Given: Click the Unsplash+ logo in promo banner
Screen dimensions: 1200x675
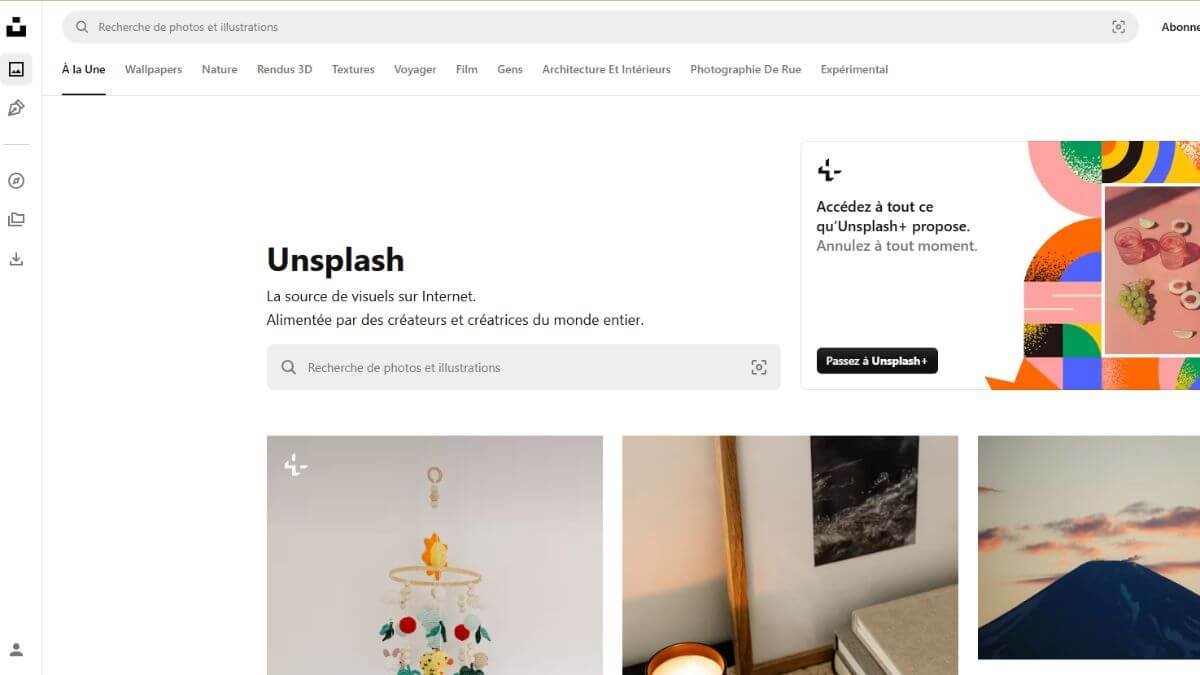Looking at the screenshot, I should pos(829,170).
